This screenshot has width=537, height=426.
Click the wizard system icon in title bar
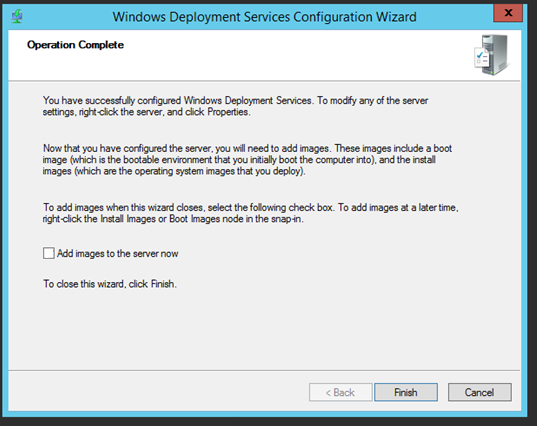(x=16, y=16)
